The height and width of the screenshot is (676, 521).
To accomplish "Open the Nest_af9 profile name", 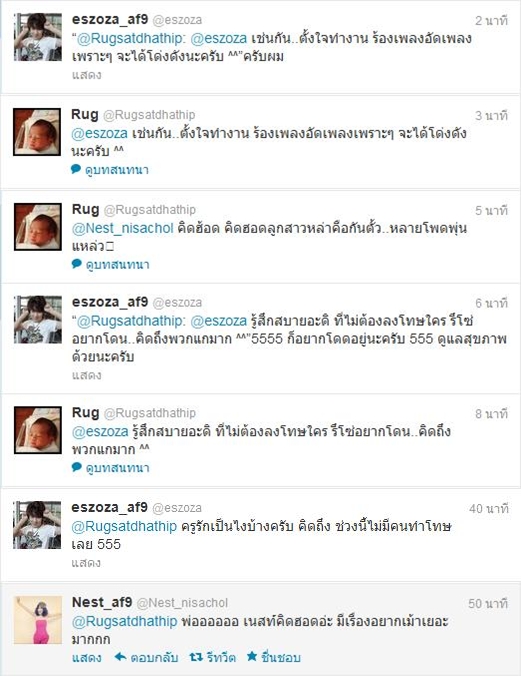I will 102,602.
